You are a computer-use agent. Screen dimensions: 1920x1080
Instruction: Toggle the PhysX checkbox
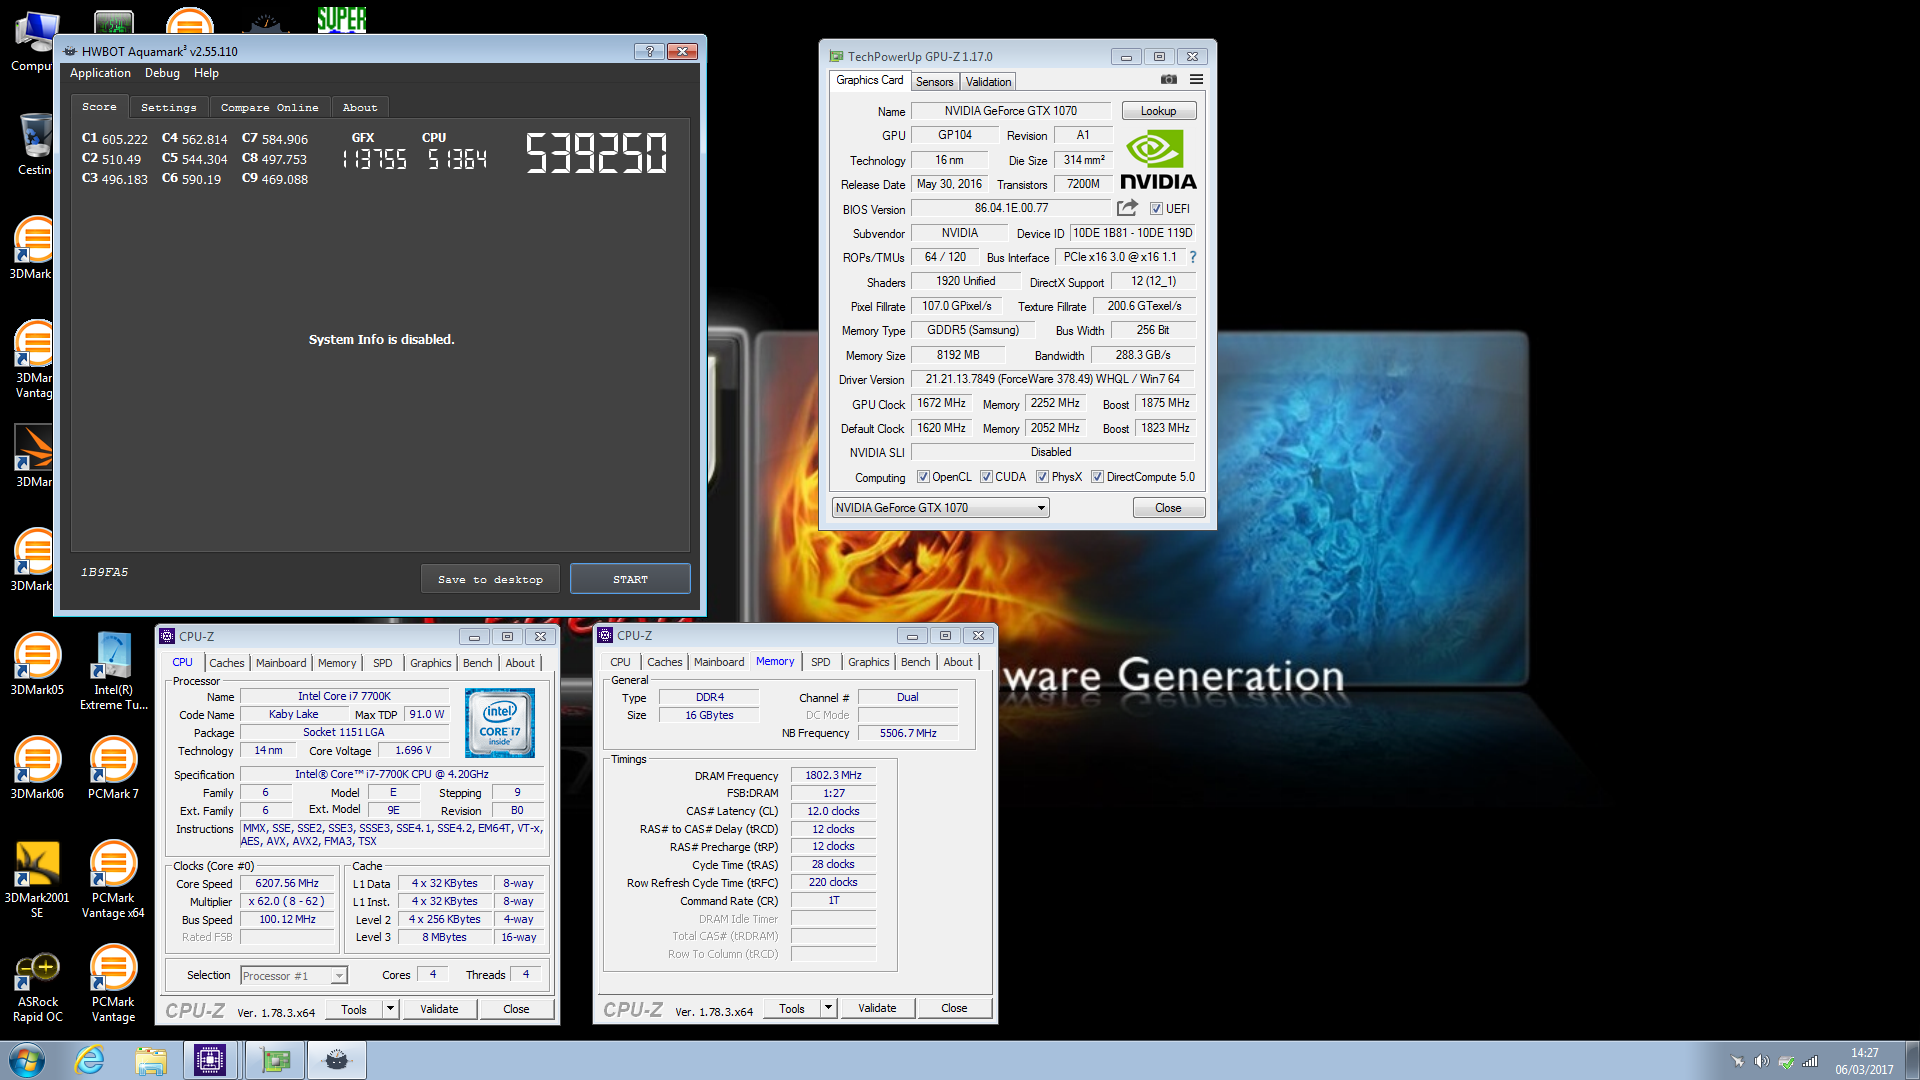pos(1042,477)
